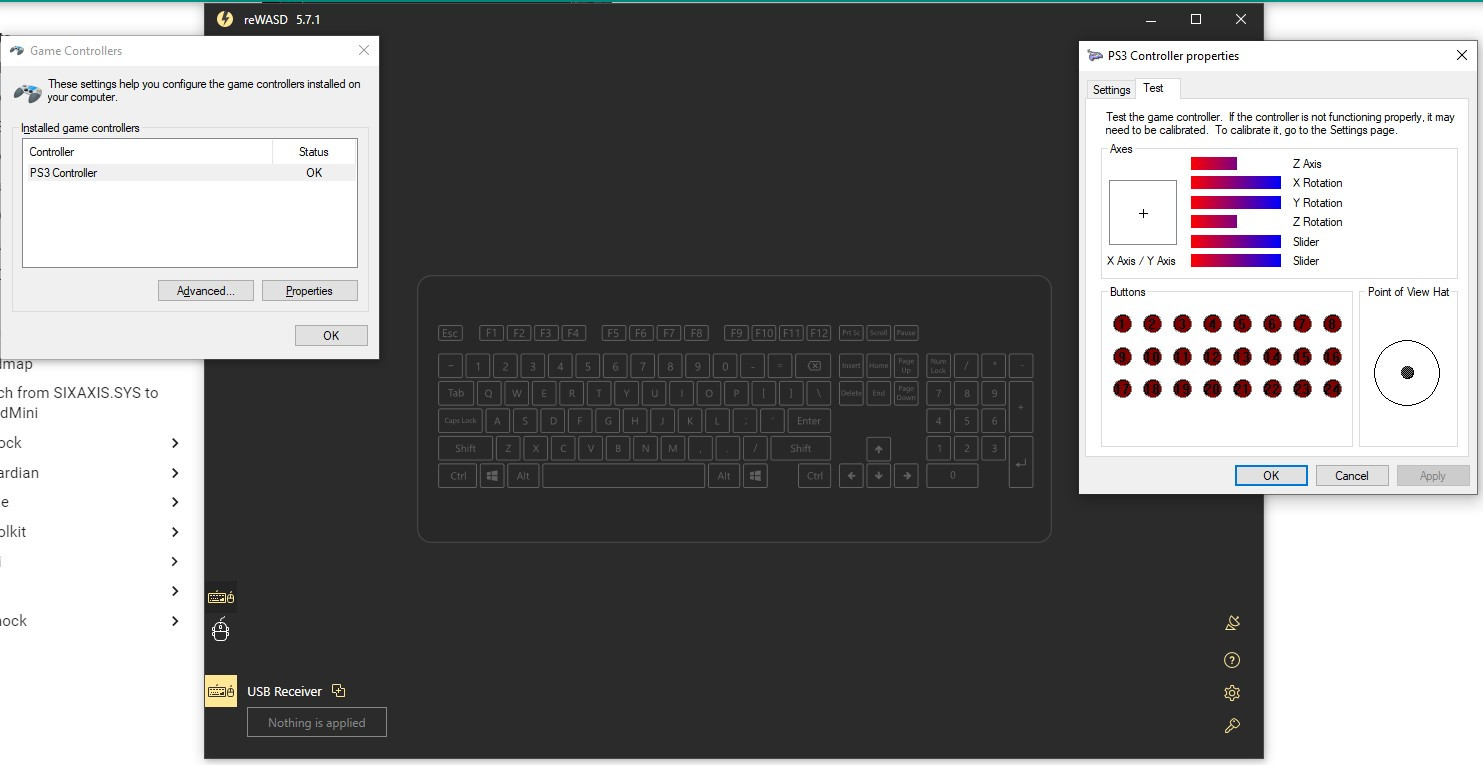1483x765 pixels.
Task: Select the Insert key on virtual keyboard
Action: click(x=851, y=366)
